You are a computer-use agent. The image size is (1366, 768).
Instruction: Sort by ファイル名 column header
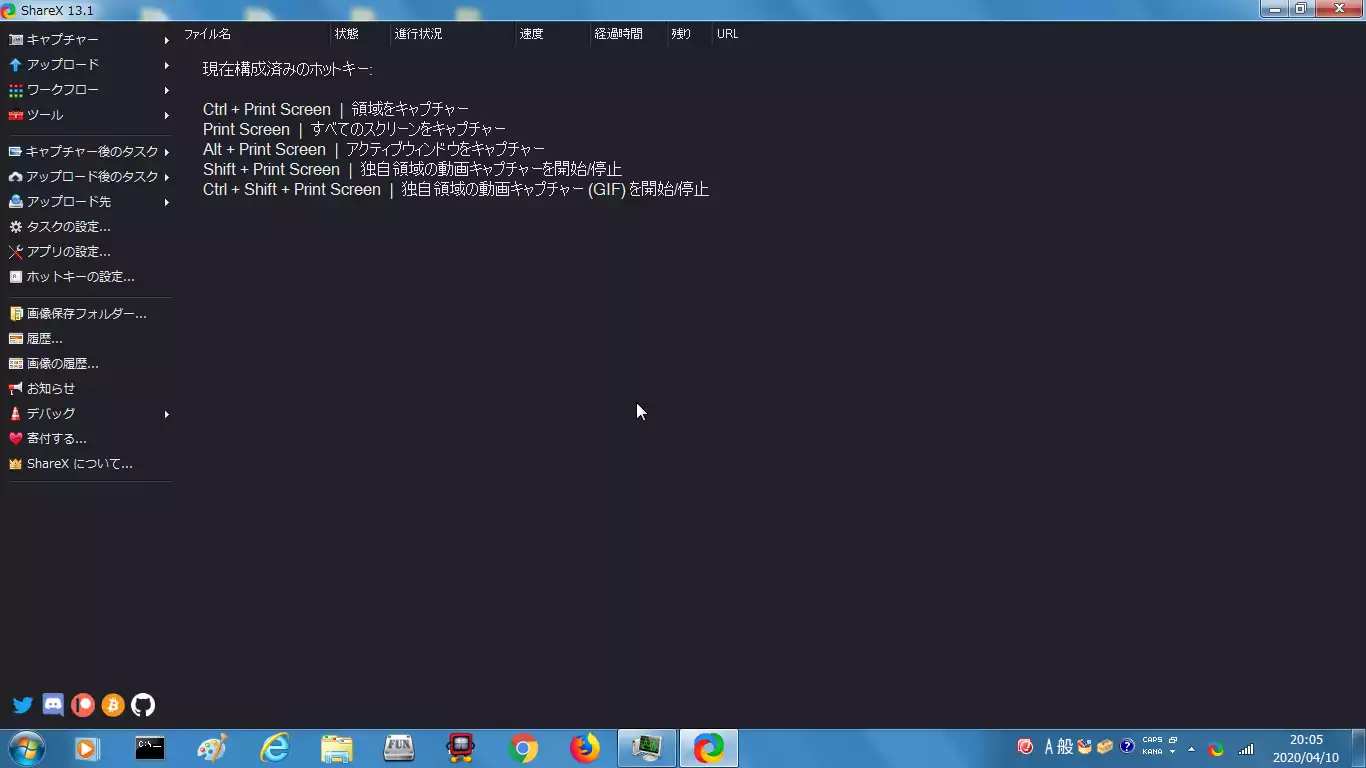(255, 34)
